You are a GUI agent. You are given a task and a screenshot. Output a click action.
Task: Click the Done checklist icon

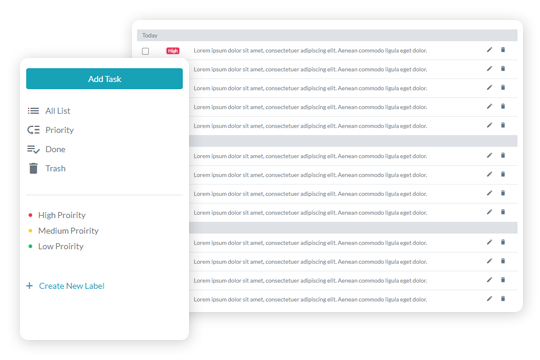(x=33, y=149)
